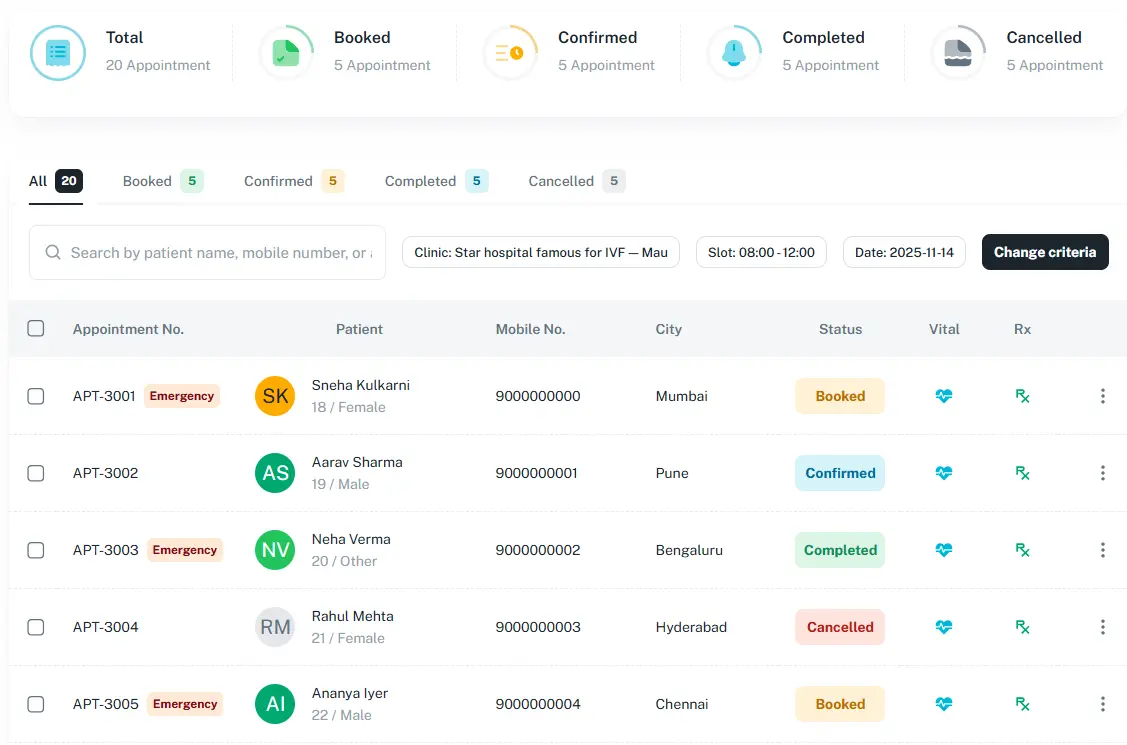Click the AS avatar of Aarav Sharma

pos(275,473)
